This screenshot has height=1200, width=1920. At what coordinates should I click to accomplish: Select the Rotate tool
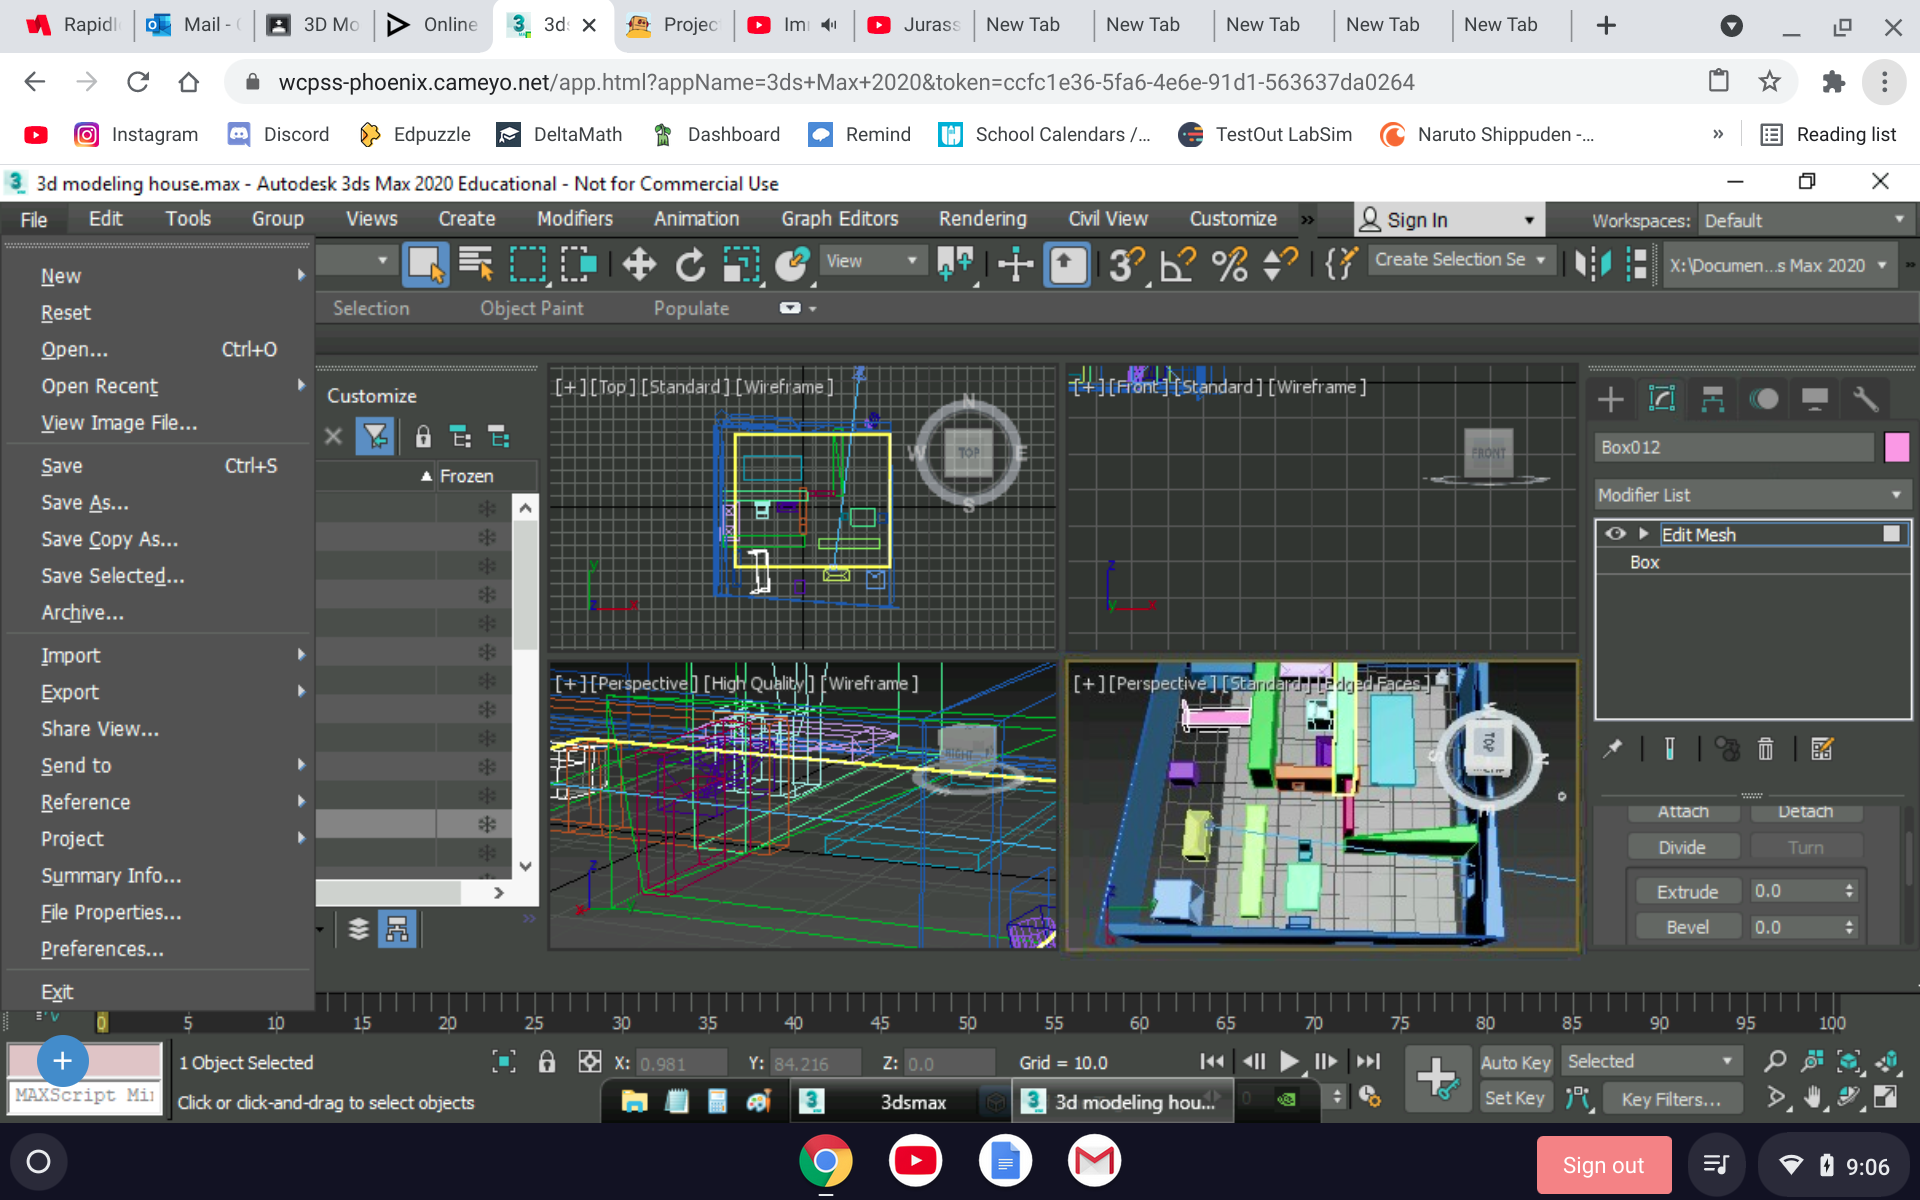point(690,264)
